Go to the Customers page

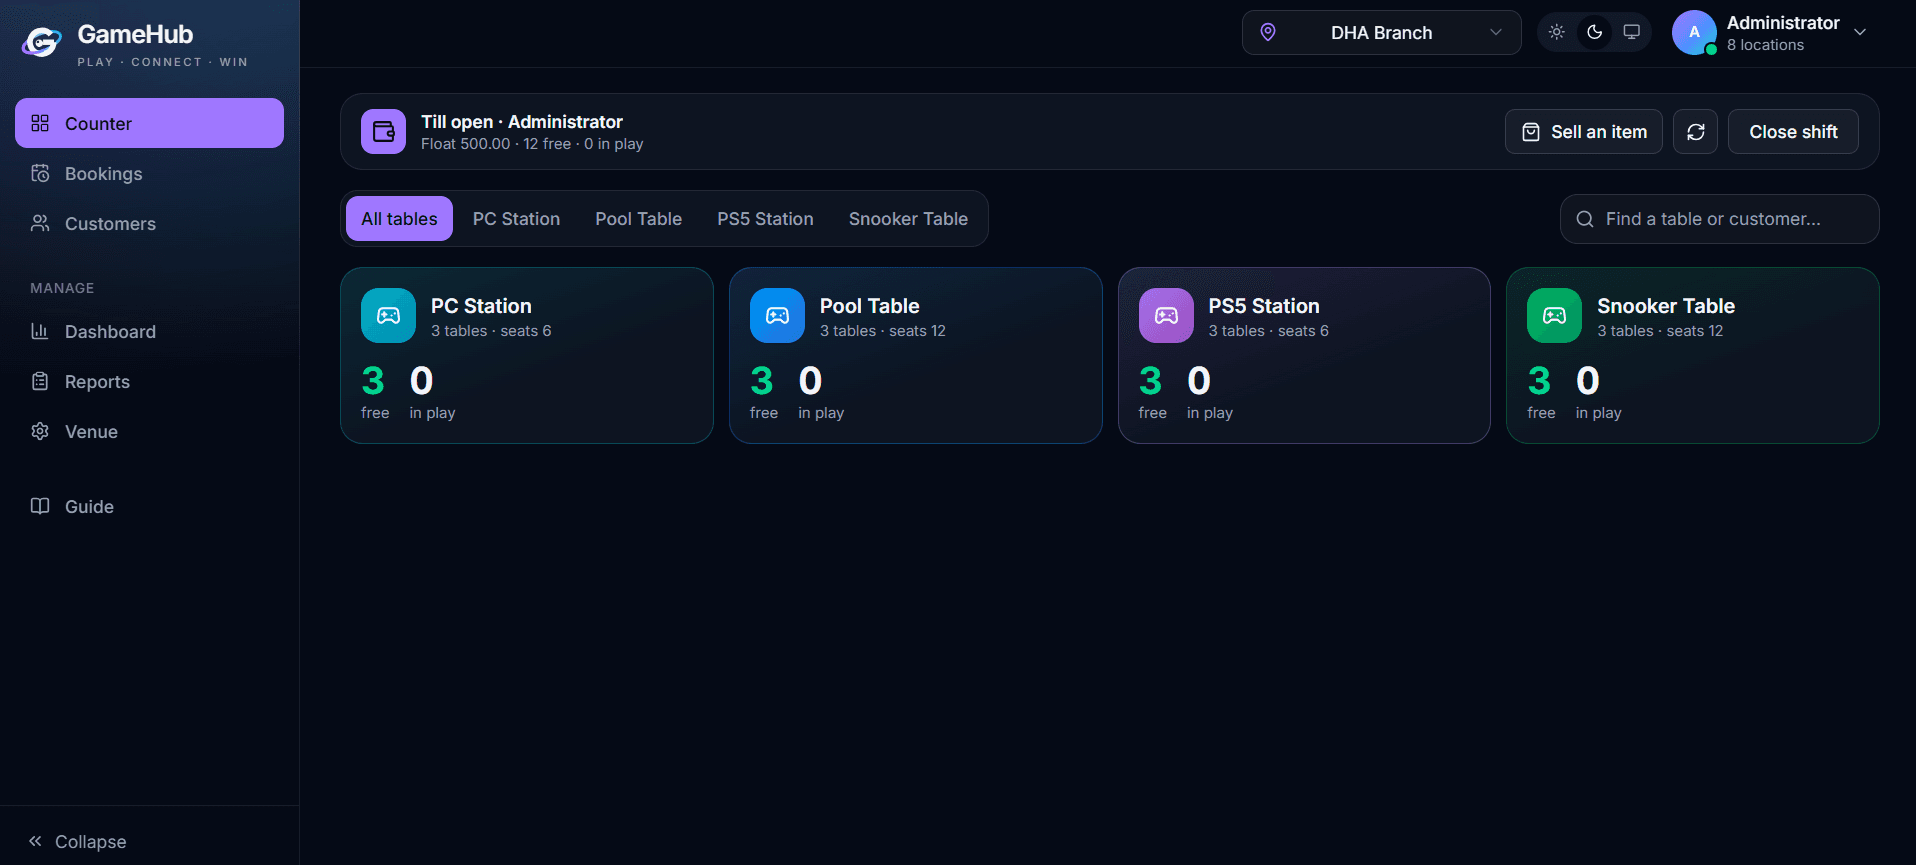click(x=149, y=223)
